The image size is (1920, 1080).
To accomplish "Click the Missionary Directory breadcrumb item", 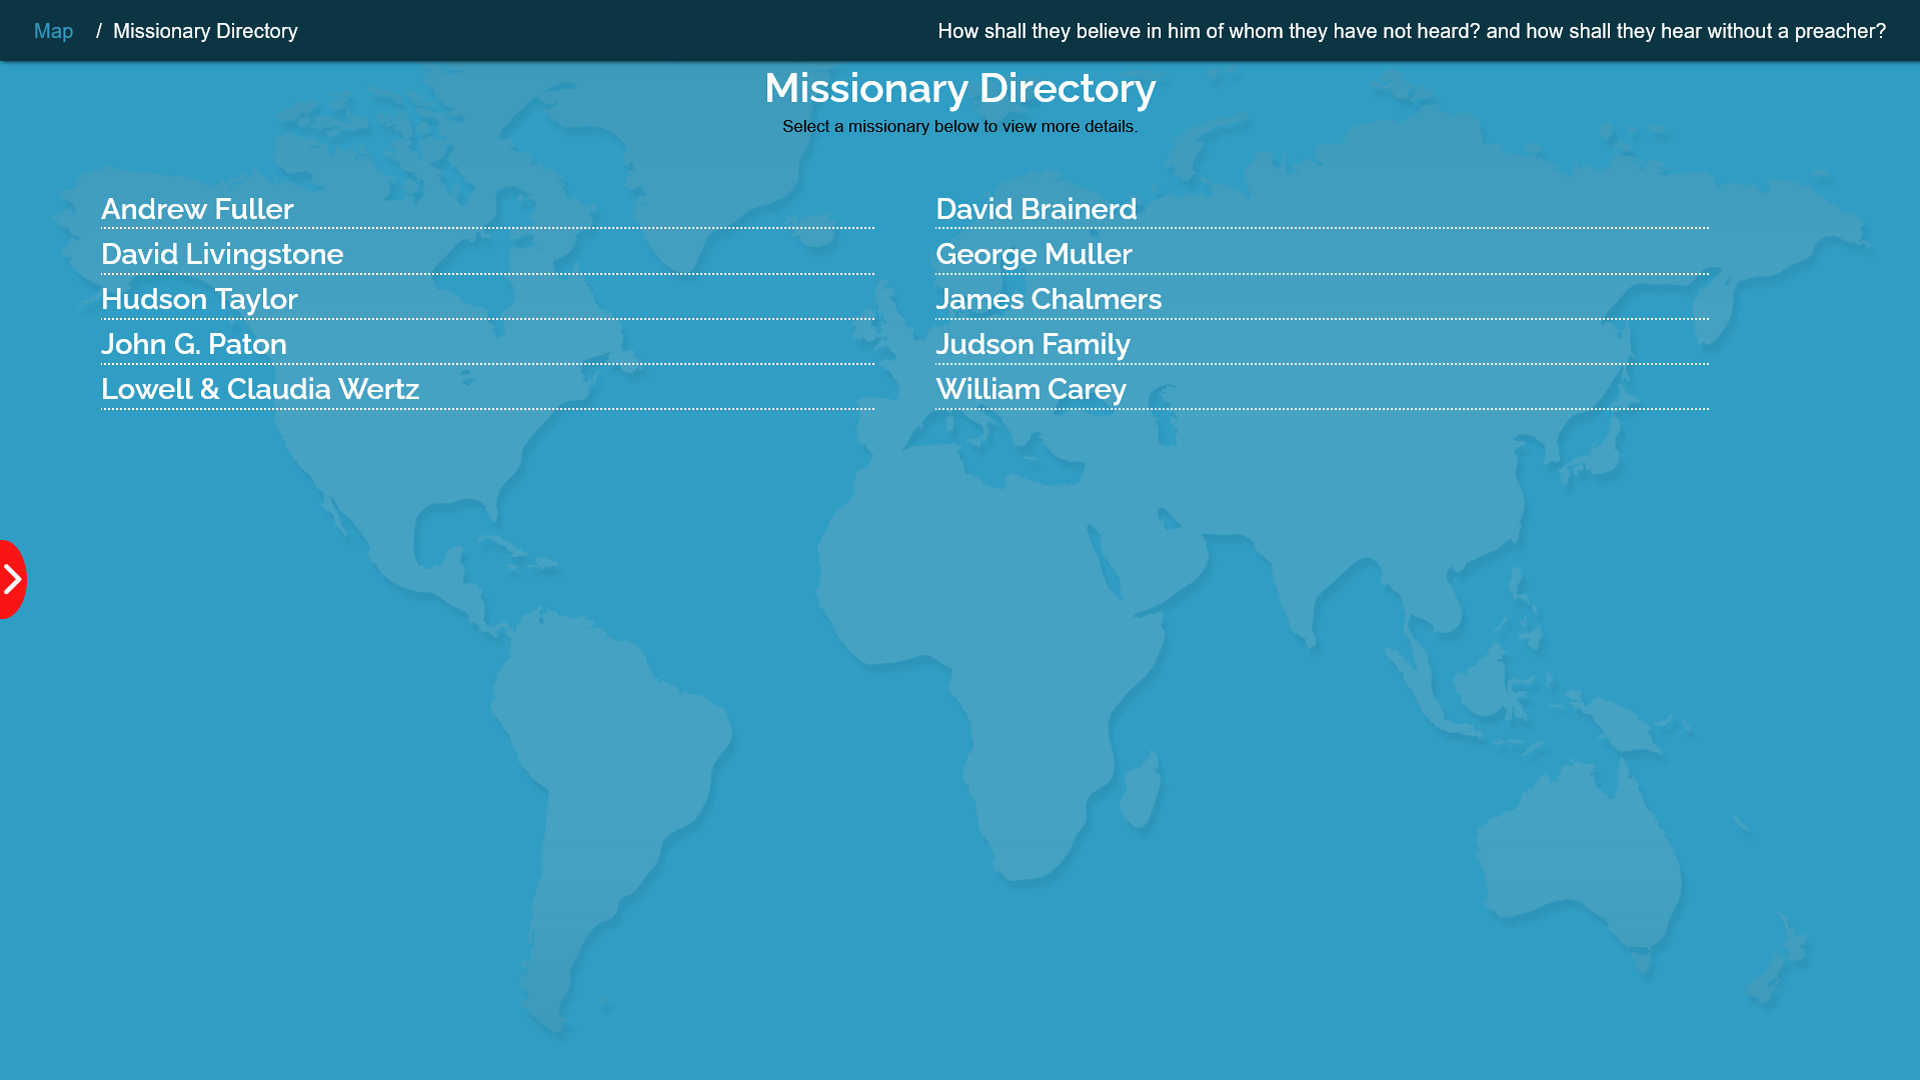I will 205,31.
